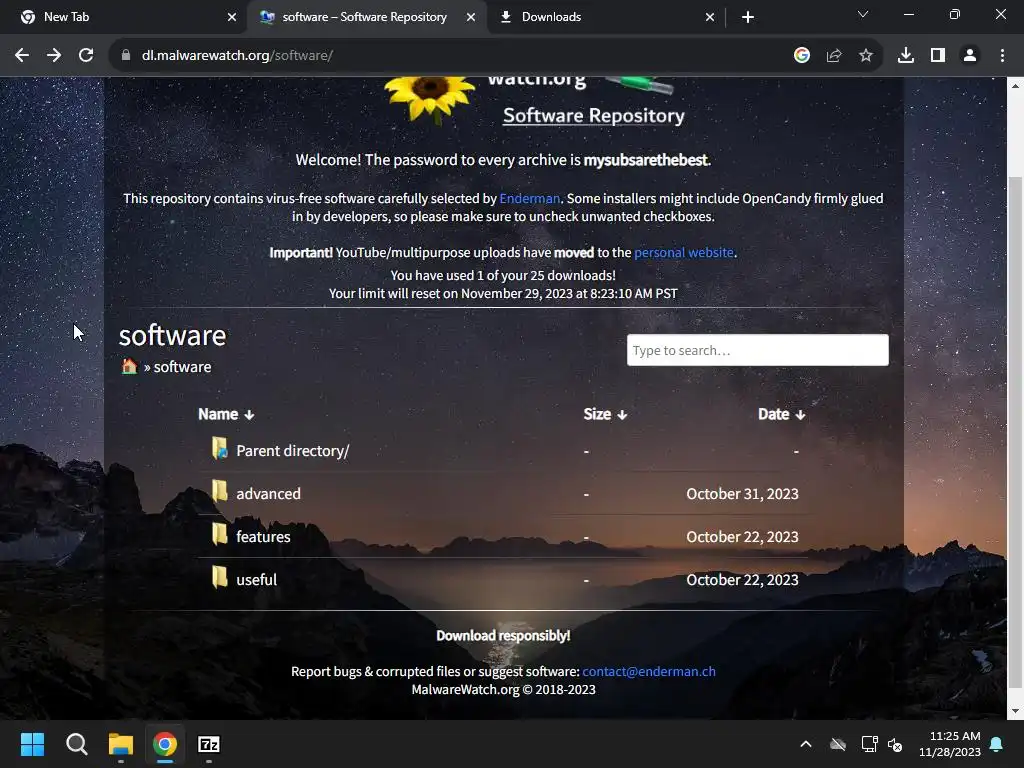Open Chrome's three-dot menu
The height and width of the screenshot is (768, 1024).
(1002, 56)
